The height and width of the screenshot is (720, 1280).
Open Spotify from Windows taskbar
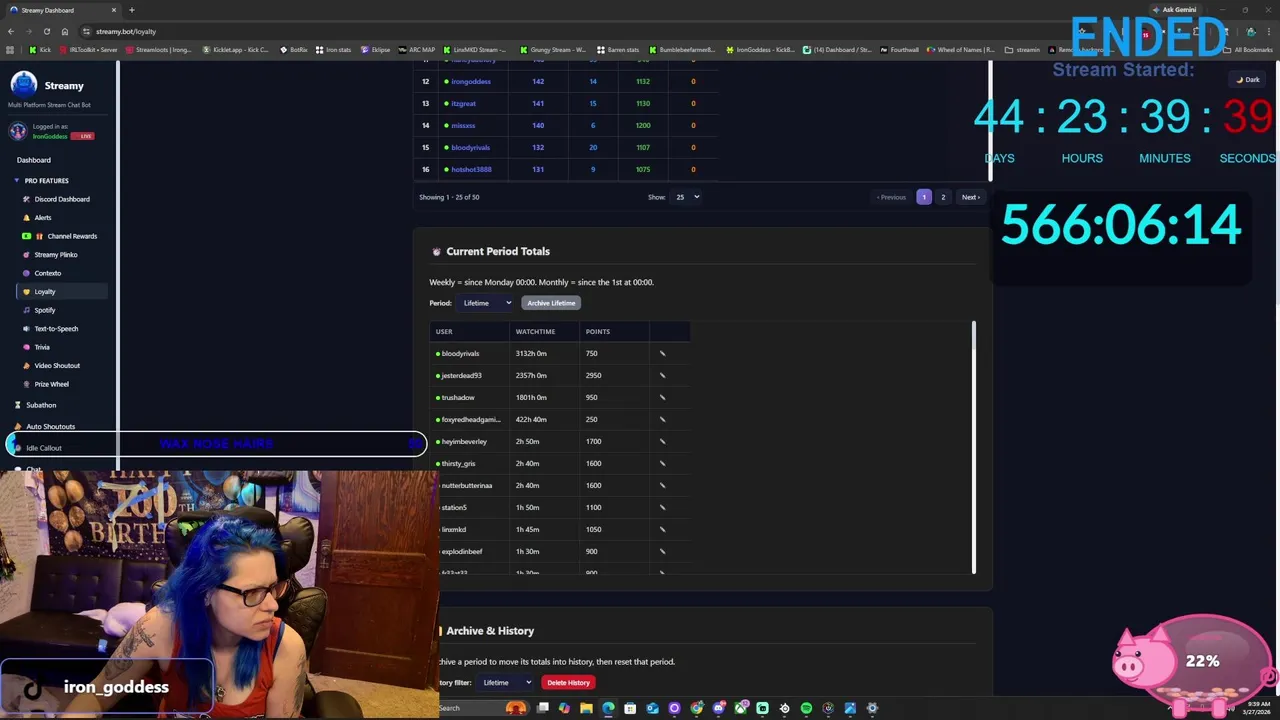806,708
